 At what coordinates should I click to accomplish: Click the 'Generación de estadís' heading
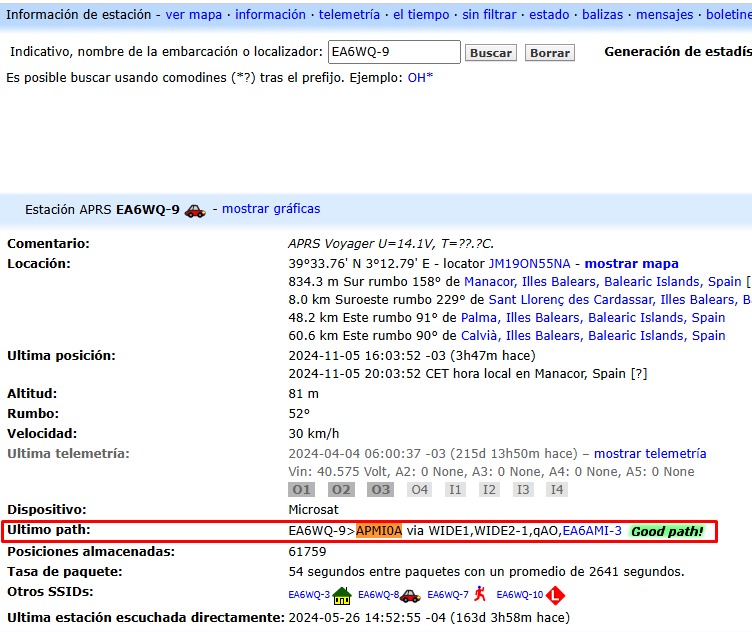coord(678,52)
